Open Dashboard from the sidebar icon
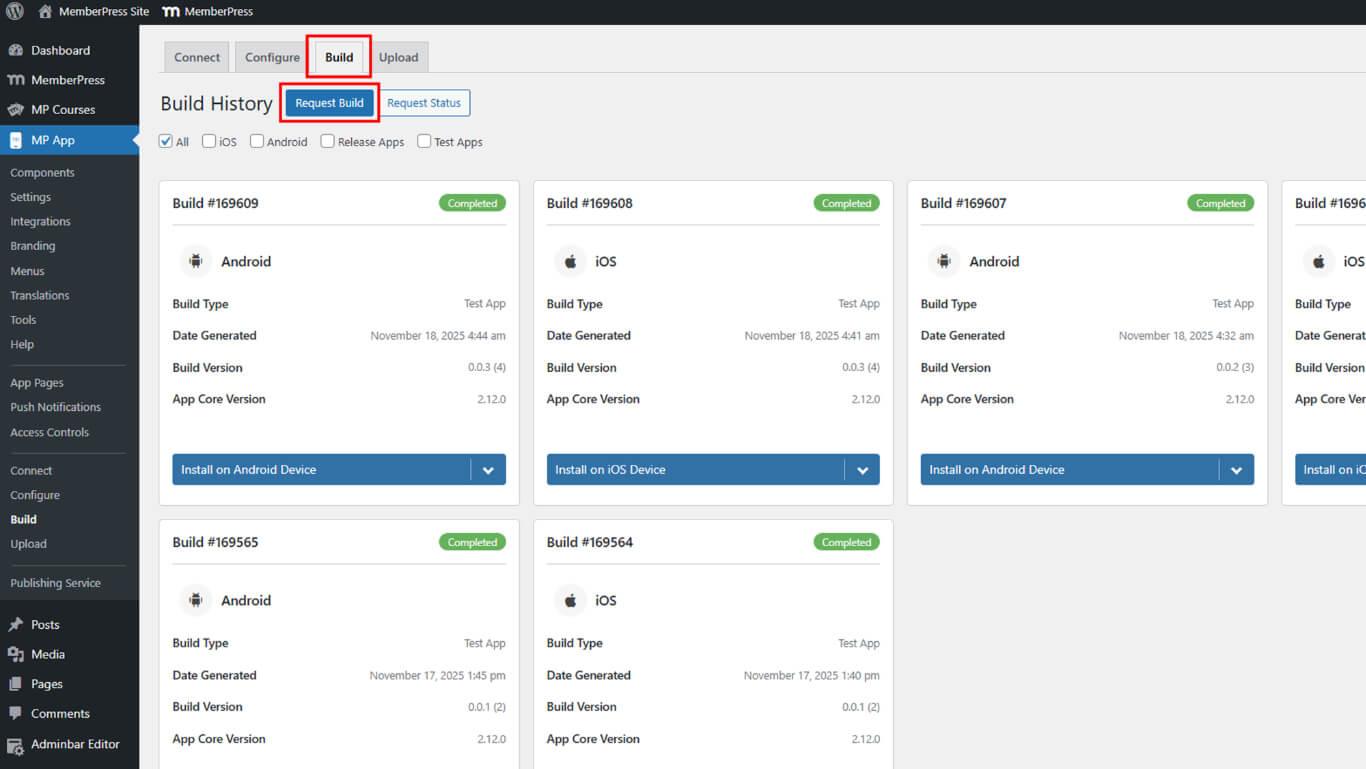The width and height of the screenshot is (1366, 769). tap(15, 50)
